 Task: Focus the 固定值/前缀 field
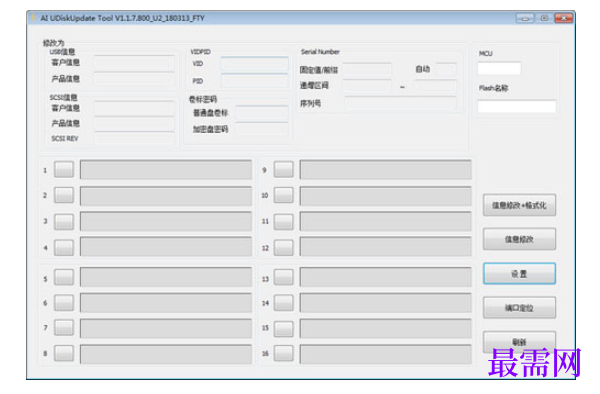[x=367, y=70]
